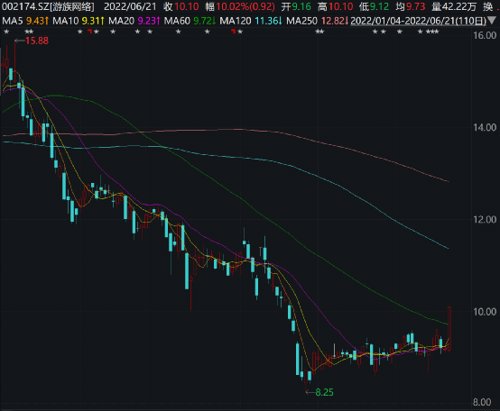Click the 10.02% change percentage value
The height and width of the screenshot is (411, 500).
233,6
